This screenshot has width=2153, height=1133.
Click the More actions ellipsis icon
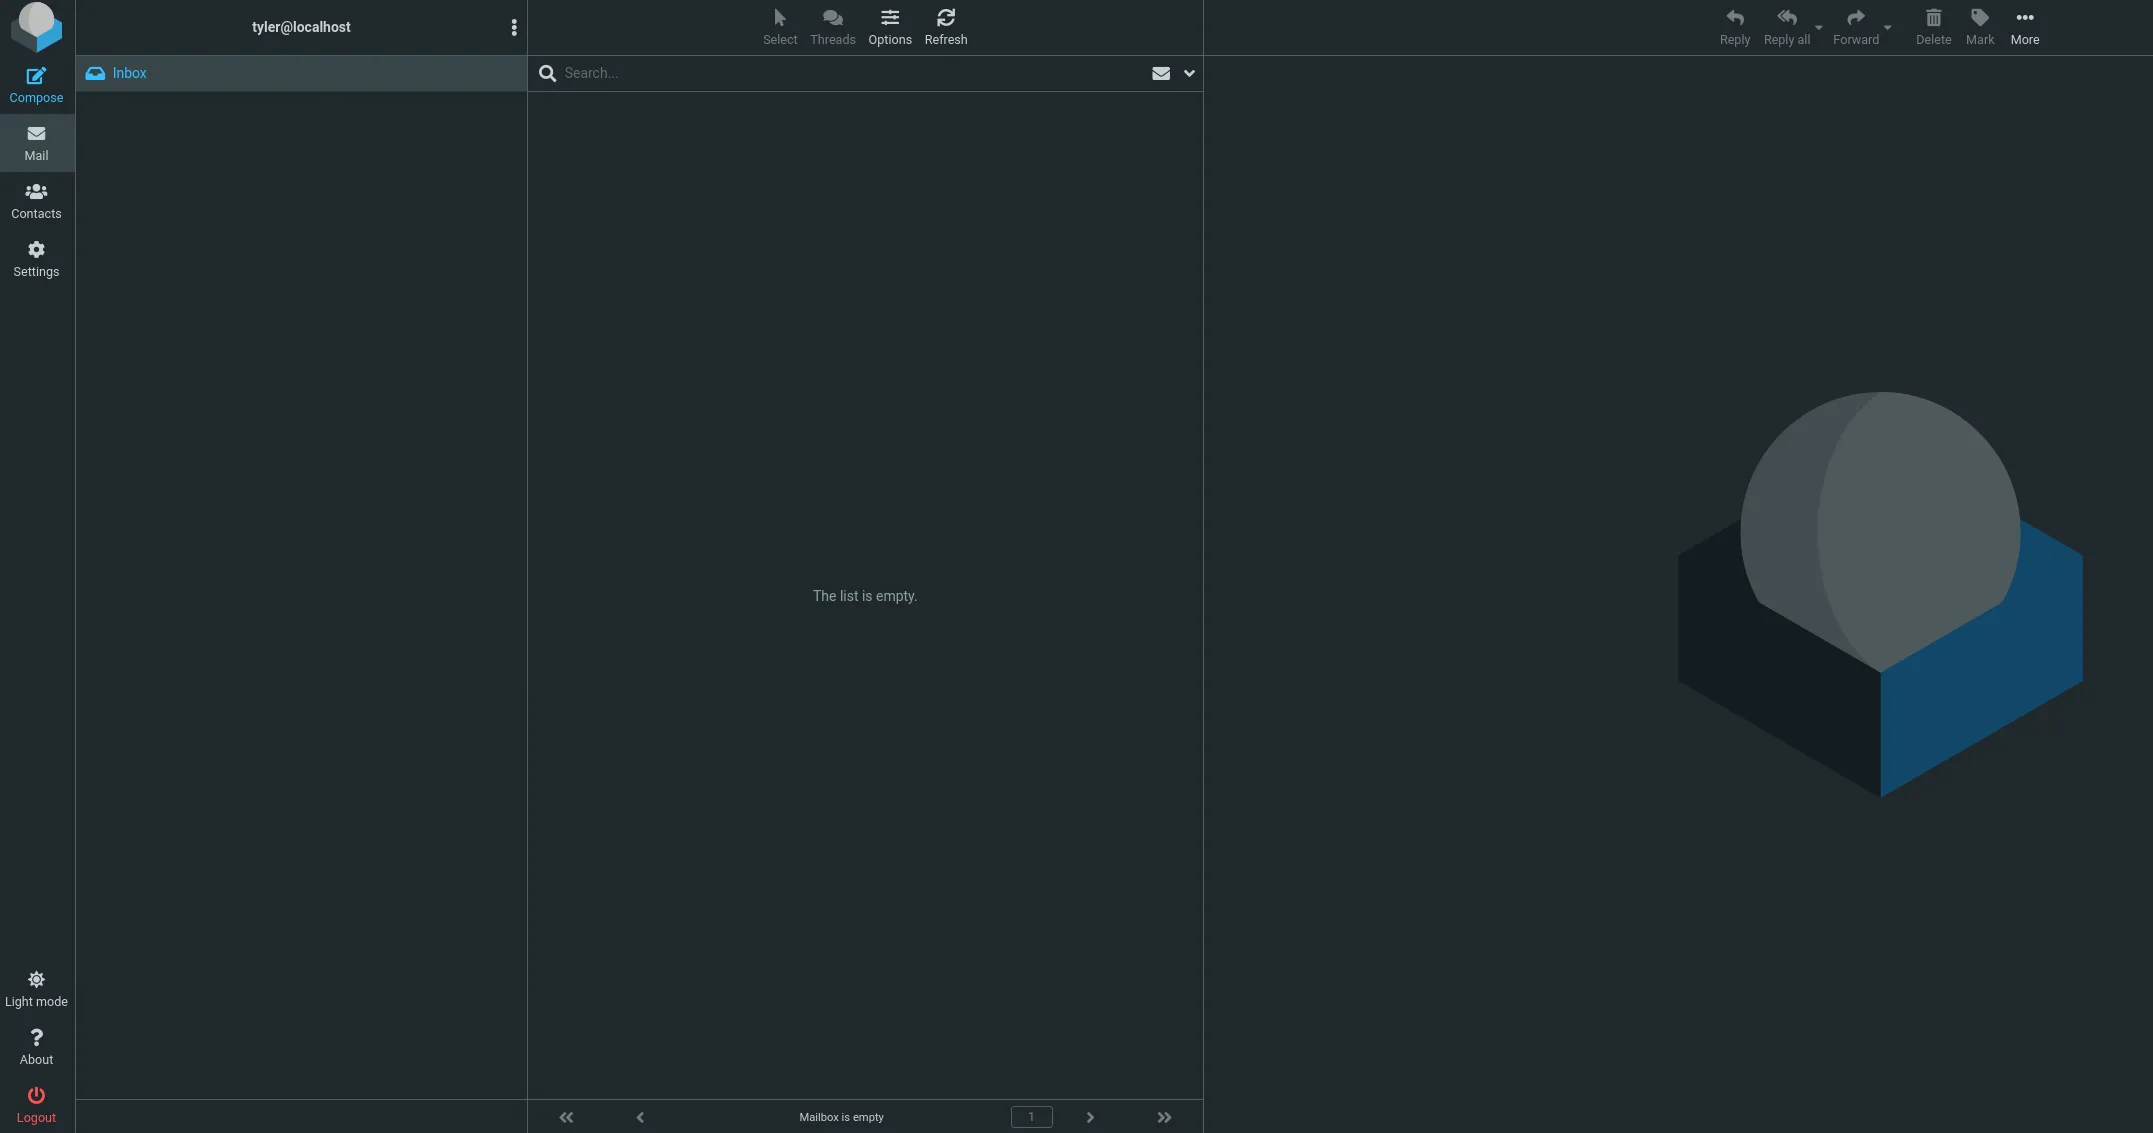click(2024, 26)
